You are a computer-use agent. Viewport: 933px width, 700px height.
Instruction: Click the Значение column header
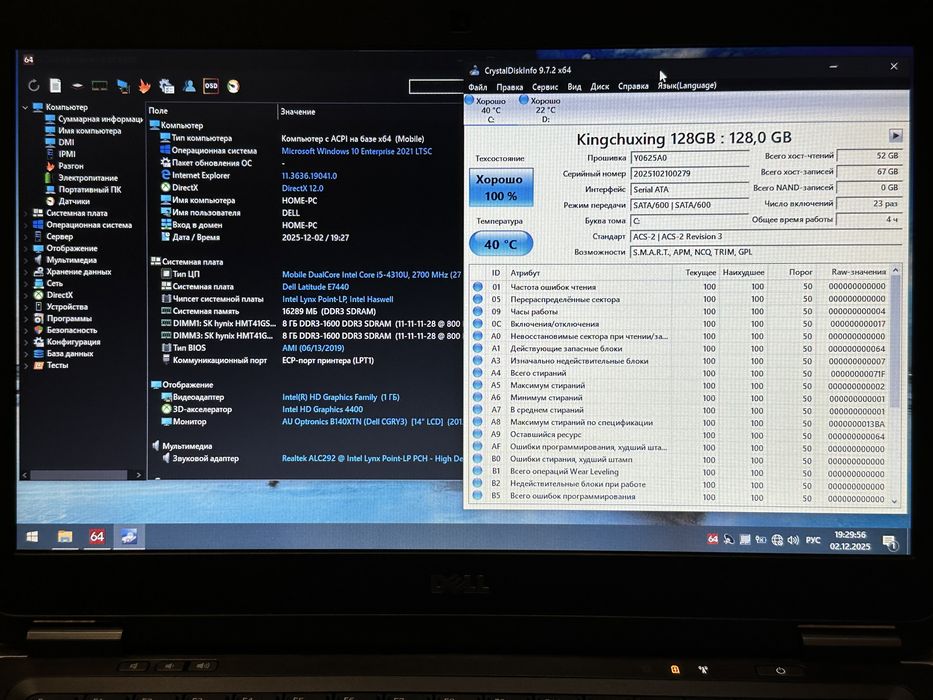pyautogui.click(x=298, y=112)
